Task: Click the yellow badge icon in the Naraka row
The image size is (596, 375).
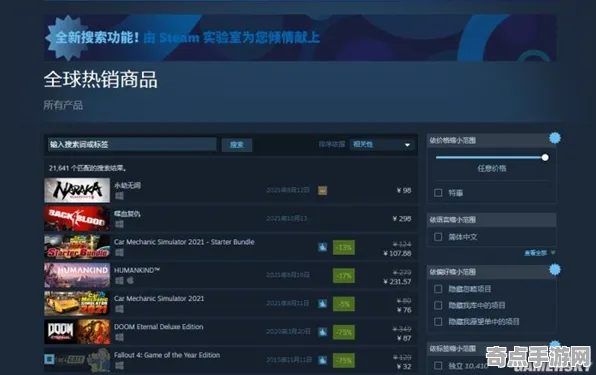Action: (x=322, y=190)
